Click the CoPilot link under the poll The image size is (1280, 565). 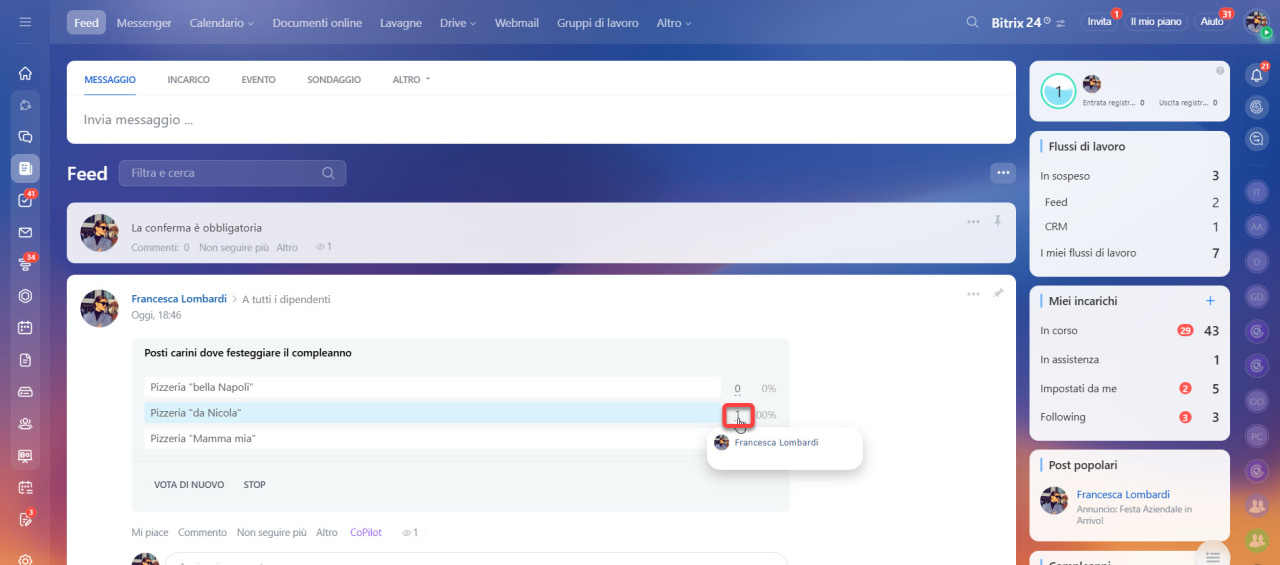tap(366, 533)
